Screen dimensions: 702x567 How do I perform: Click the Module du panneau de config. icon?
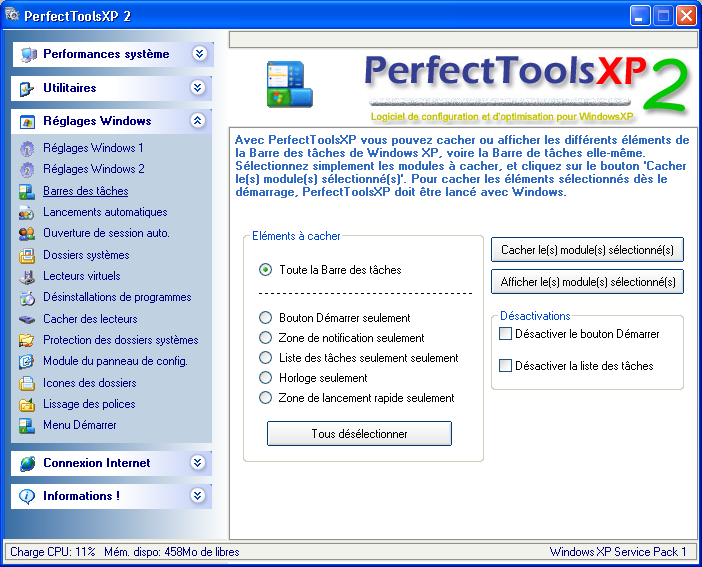coord(27,361)
